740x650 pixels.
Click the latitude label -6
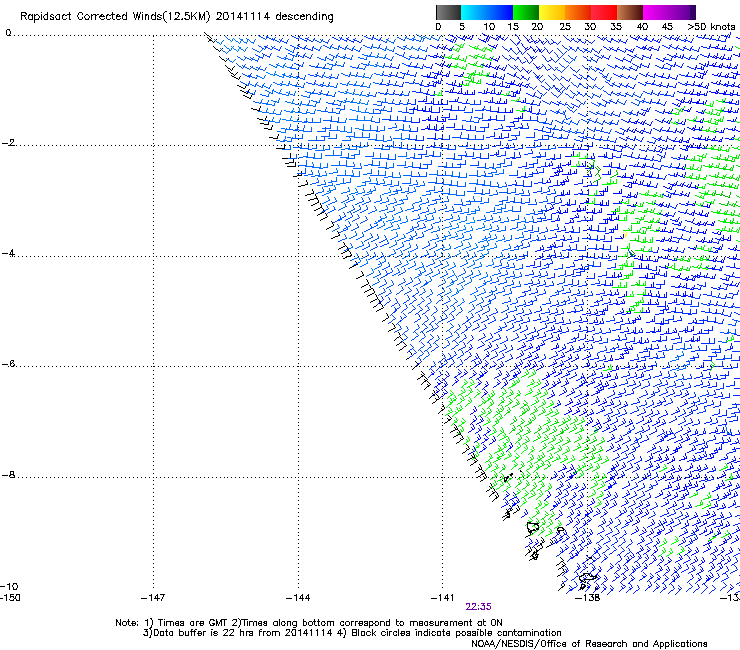click(8, 364)
